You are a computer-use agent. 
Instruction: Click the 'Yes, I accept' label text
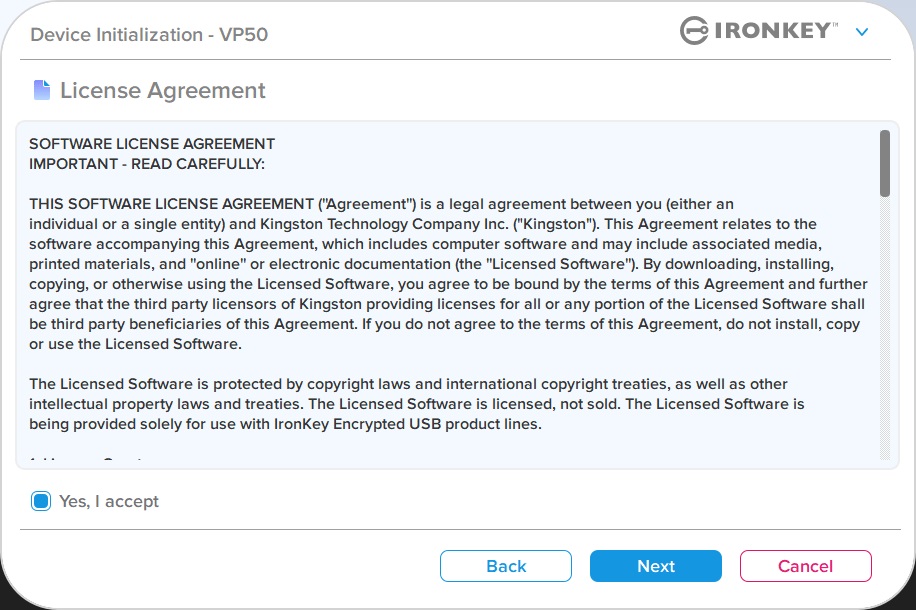coord(109,501)
